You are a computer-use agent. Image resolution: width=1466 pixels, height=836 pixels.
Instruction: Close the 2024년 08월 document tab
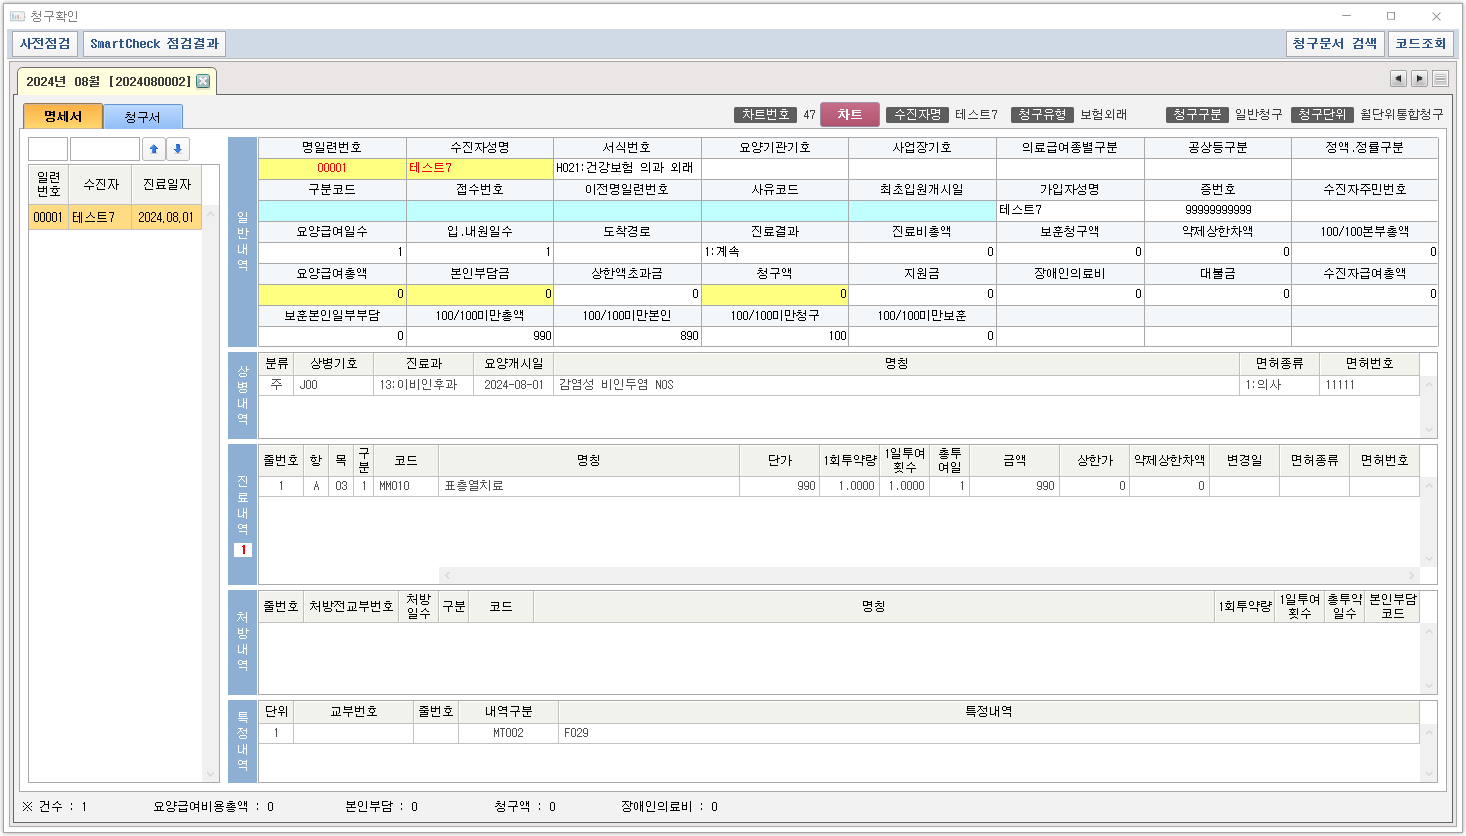[x=203, y=81]
